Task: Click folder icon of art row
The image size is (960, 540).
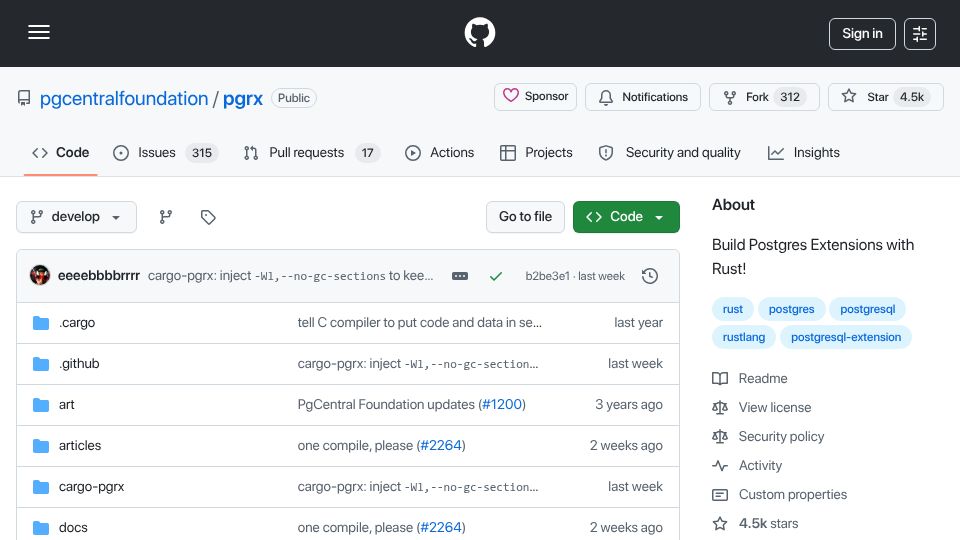Action: pyautogui.click(x=41, y=405)
